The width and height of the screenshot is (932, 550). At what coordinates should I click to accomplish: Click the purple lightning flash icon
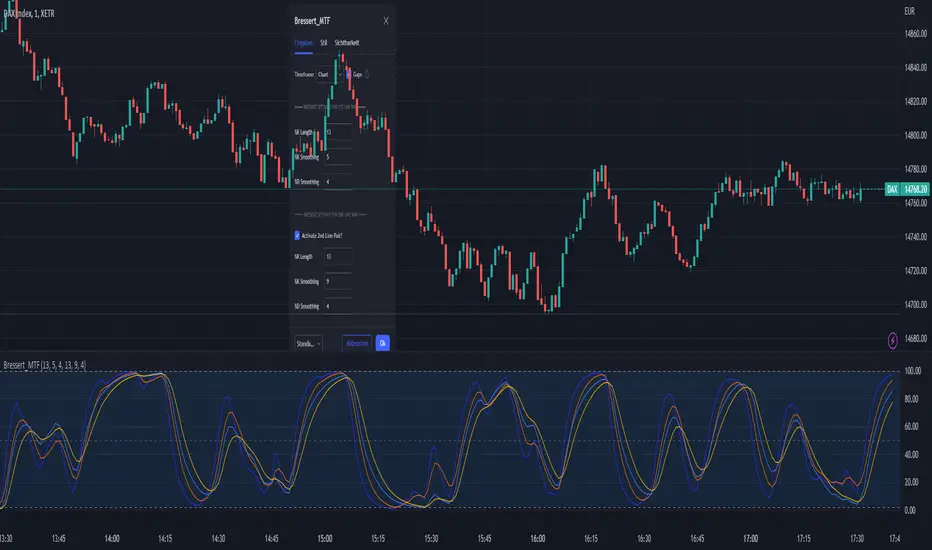point(892,340)
